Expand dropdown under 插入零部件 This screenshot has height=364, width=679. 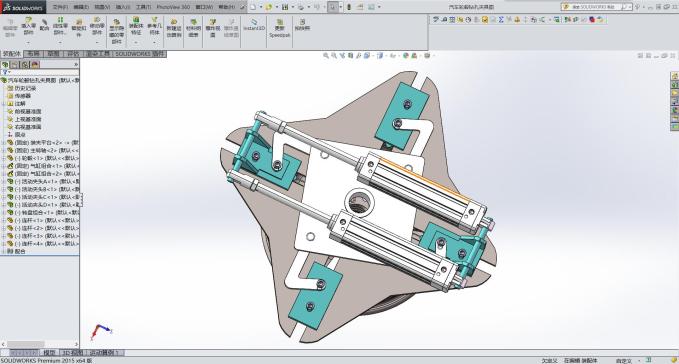pos(28,42)
